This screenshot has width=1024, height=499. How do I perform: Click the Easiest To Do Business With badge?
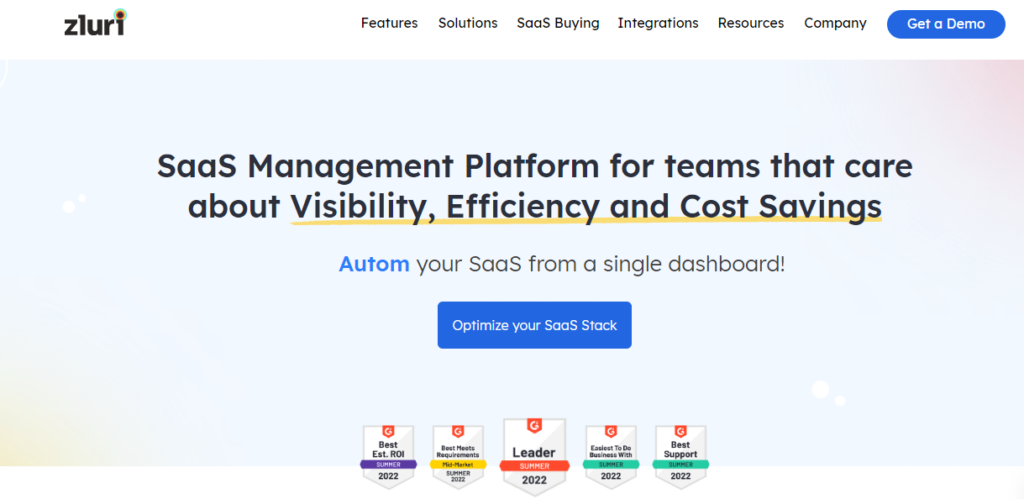611,457
